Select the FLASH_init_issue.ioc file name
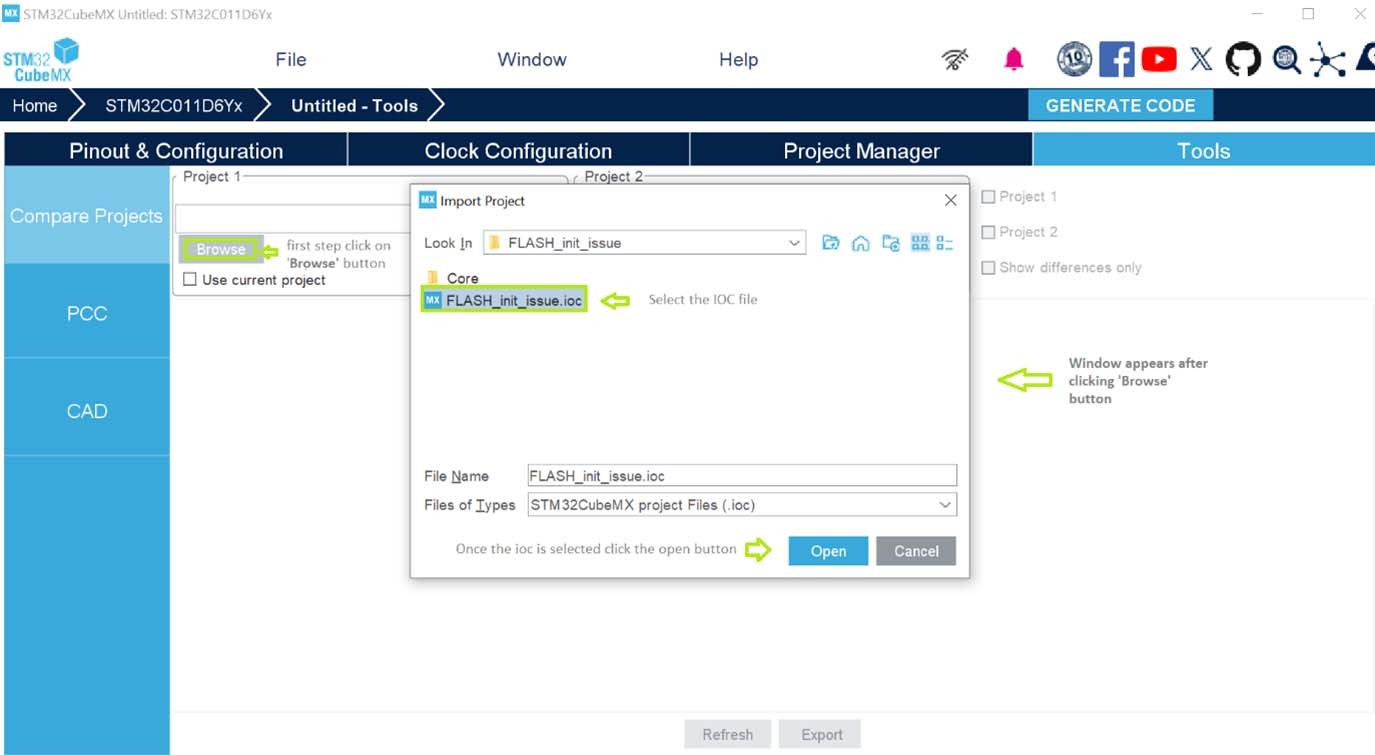The width and height of the screenshot is (1375, 755). 514,300
